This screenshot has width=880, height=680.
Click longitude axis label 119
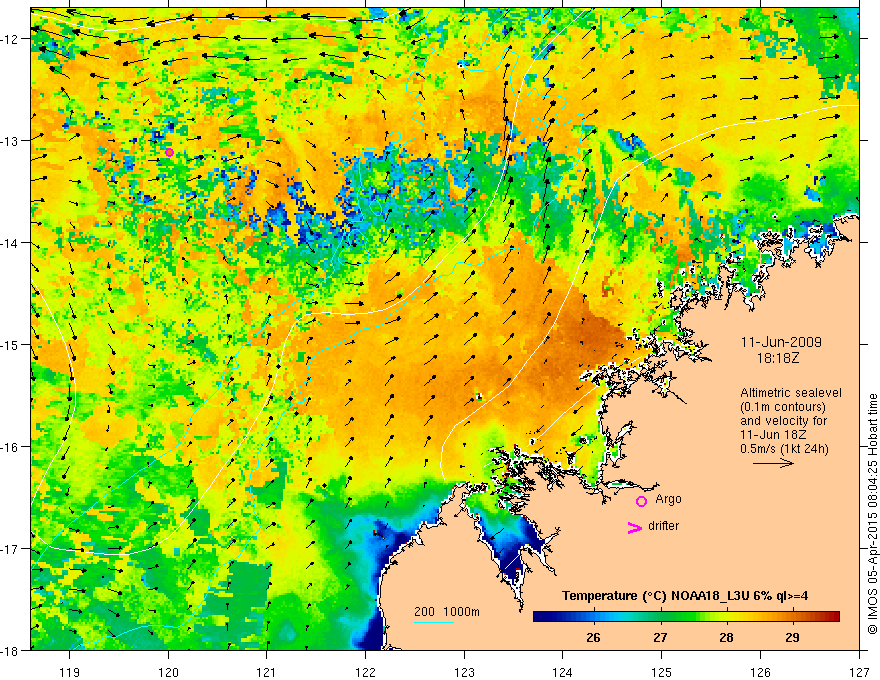point(70,672)
